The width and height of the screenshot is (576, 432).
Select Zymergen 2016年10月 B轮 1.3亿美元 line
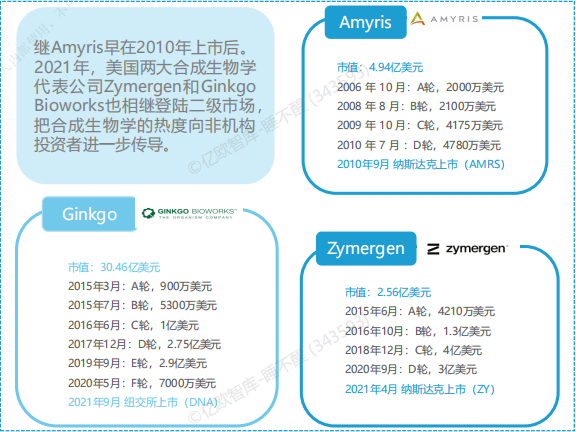tap(418, 331)
